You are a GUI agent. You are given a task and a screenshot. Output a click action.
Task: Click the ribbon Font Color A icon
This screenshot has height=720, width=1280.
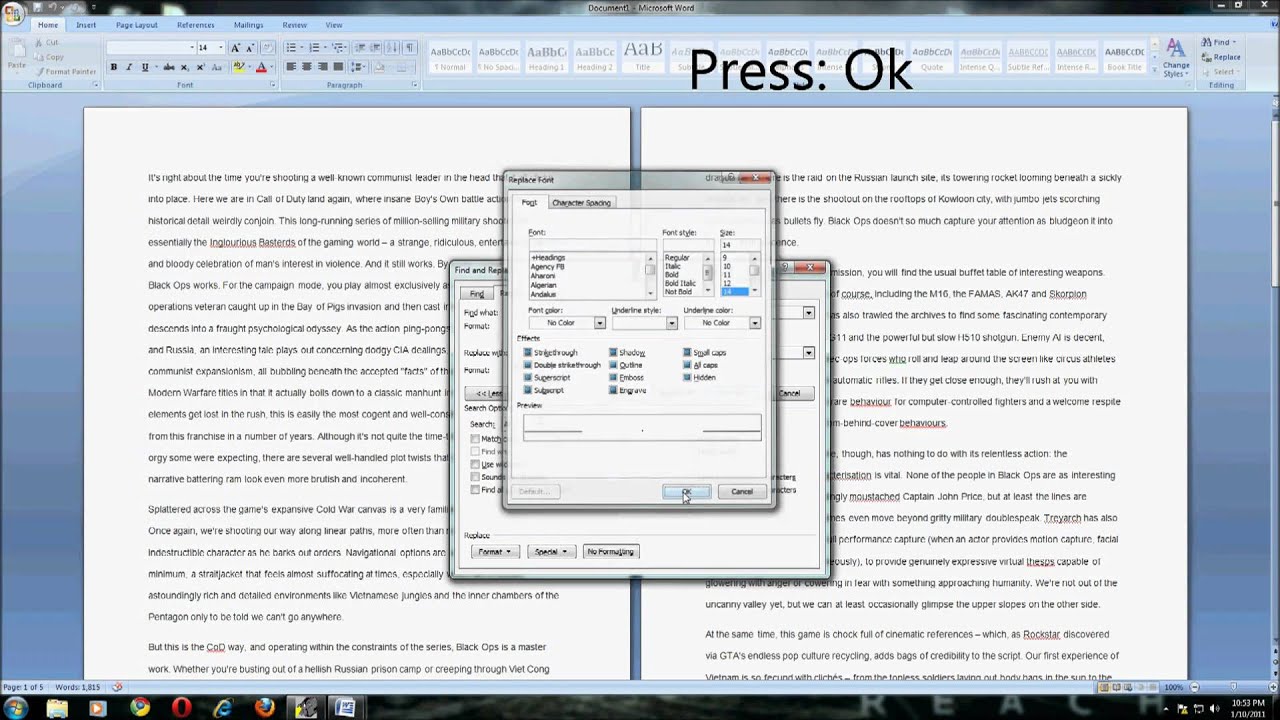pyautogui.click(x=263, y=67)
